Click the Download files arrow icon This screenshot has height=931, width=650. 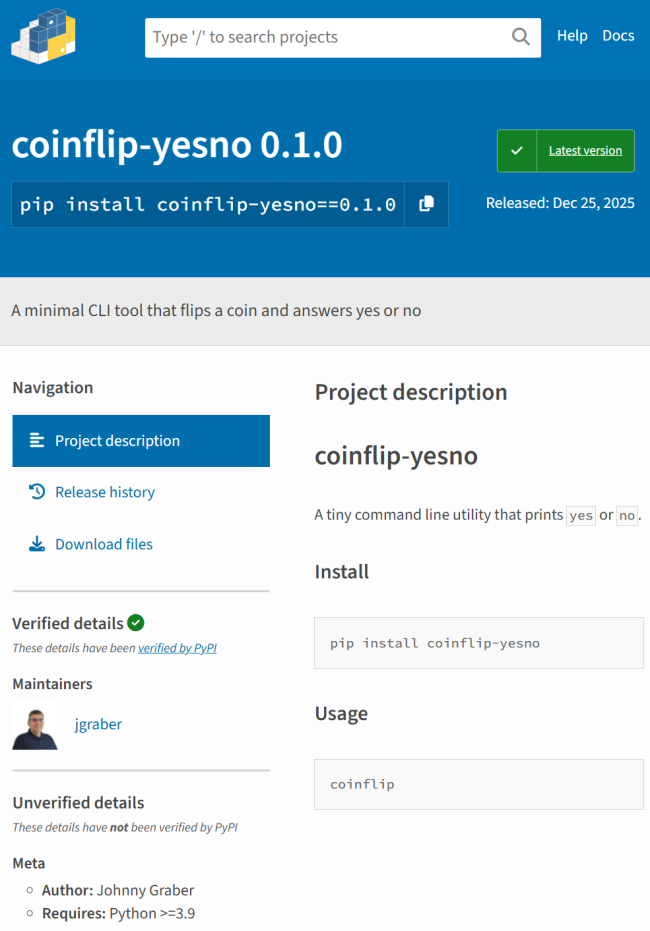click(37, 544)
